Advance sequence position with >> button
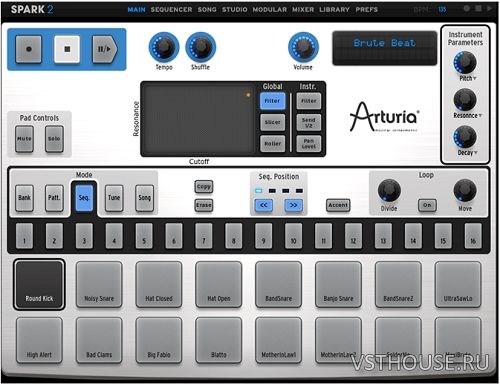Screen dimensions: 500x385 293,205
